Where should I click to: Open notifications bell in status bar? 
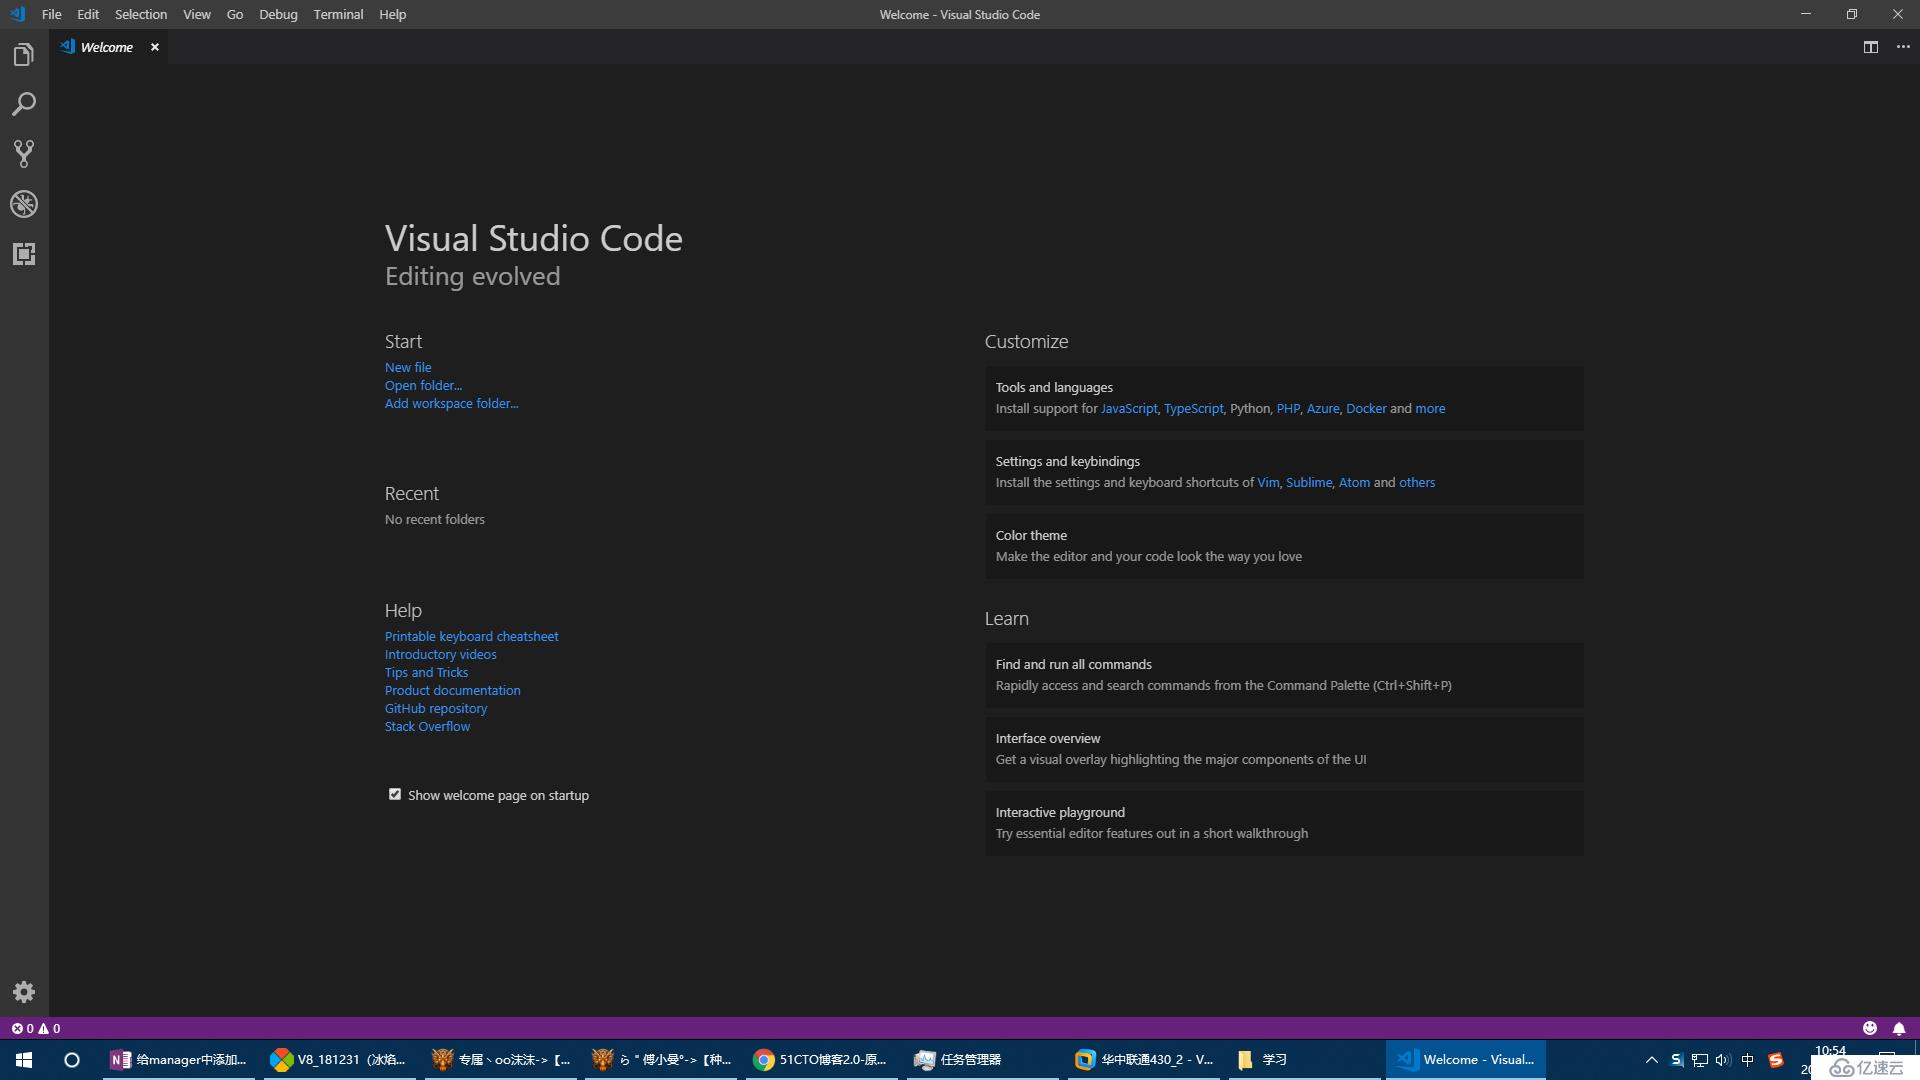(x=1899, y=1028)
